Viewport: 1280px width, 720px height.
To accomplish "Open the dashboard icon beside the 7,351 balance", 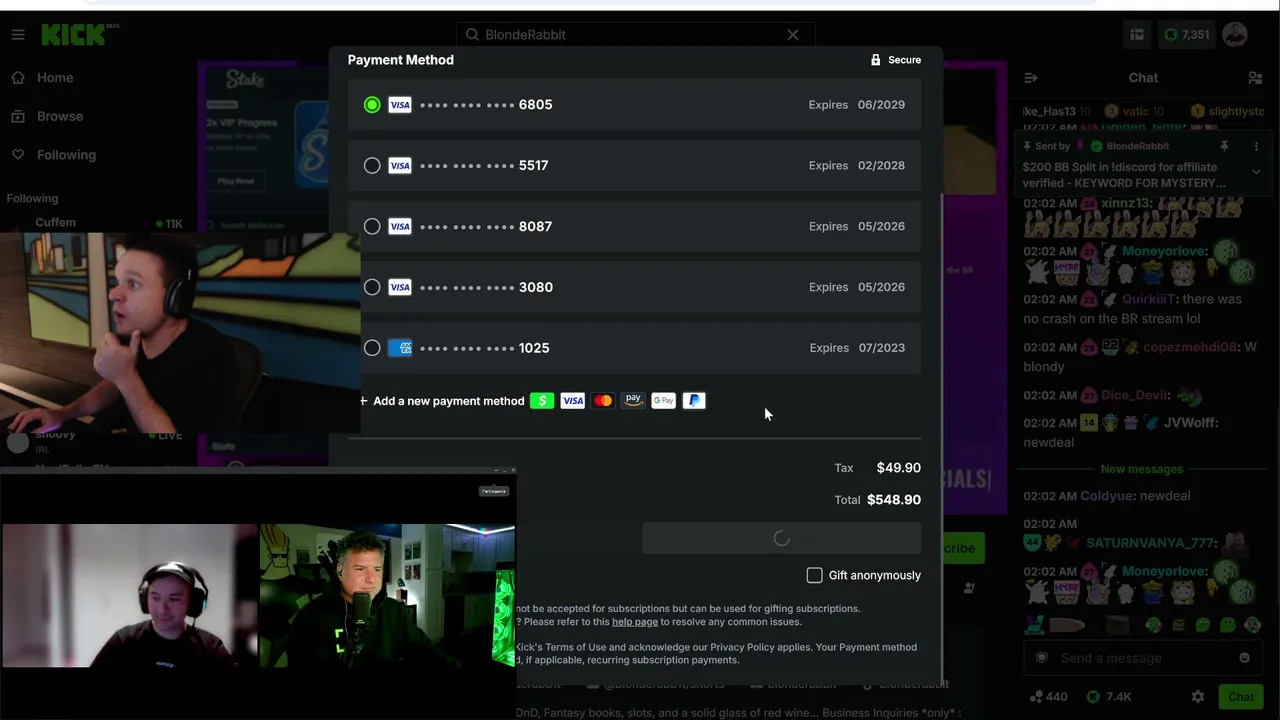I will click(x=1137, y=35).
